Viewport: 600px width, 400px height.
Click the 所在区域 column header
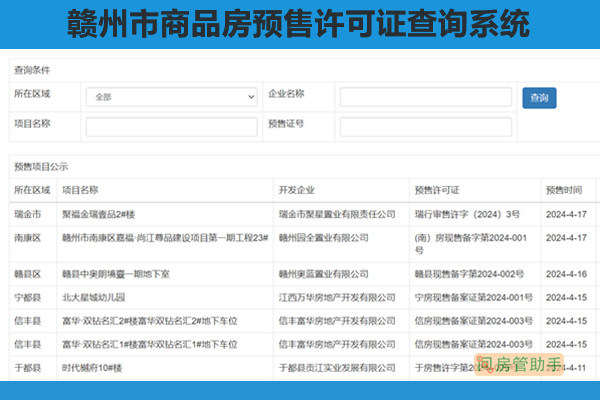click(x=32, y=190)
